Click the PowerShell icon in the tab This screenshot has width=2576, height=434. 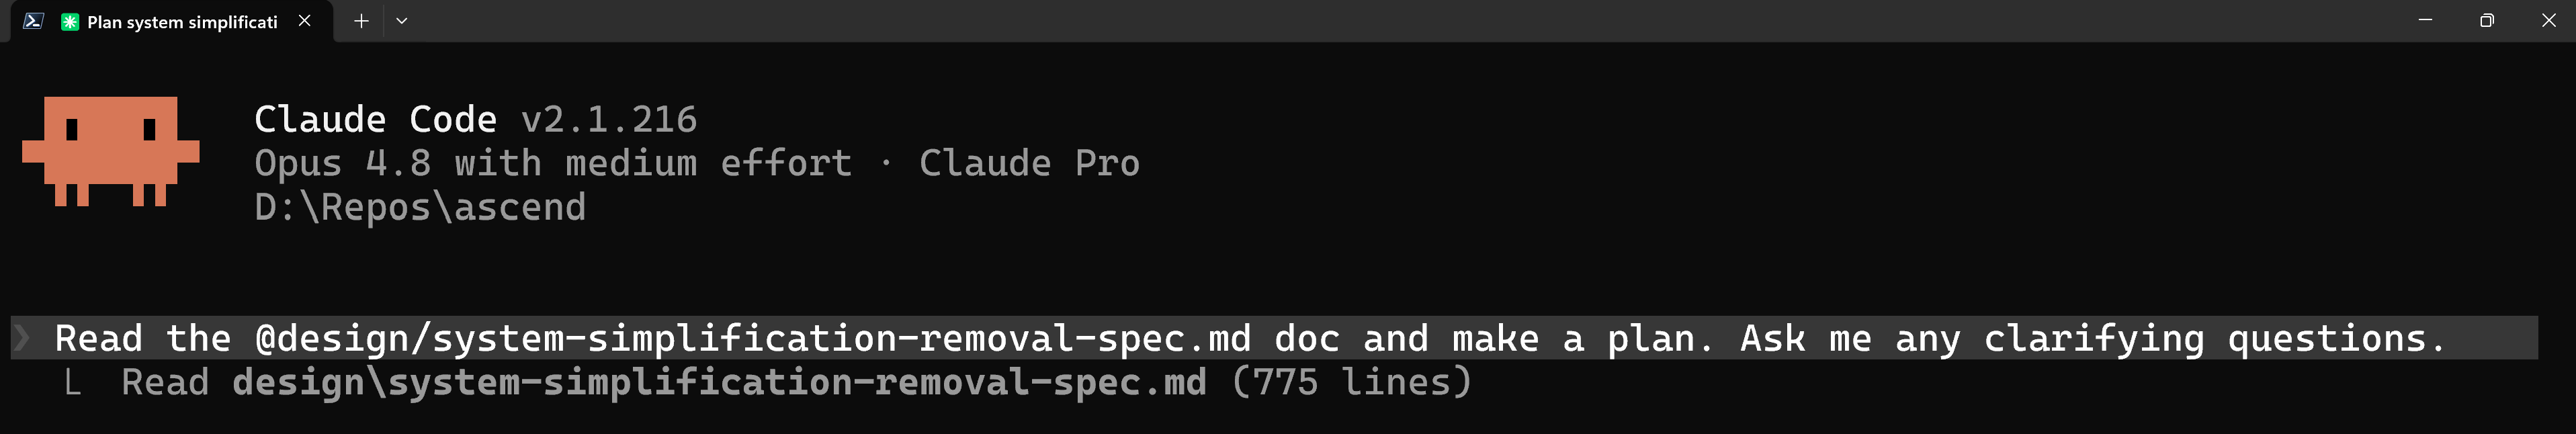pyautogui.click(x=33, y=21)
